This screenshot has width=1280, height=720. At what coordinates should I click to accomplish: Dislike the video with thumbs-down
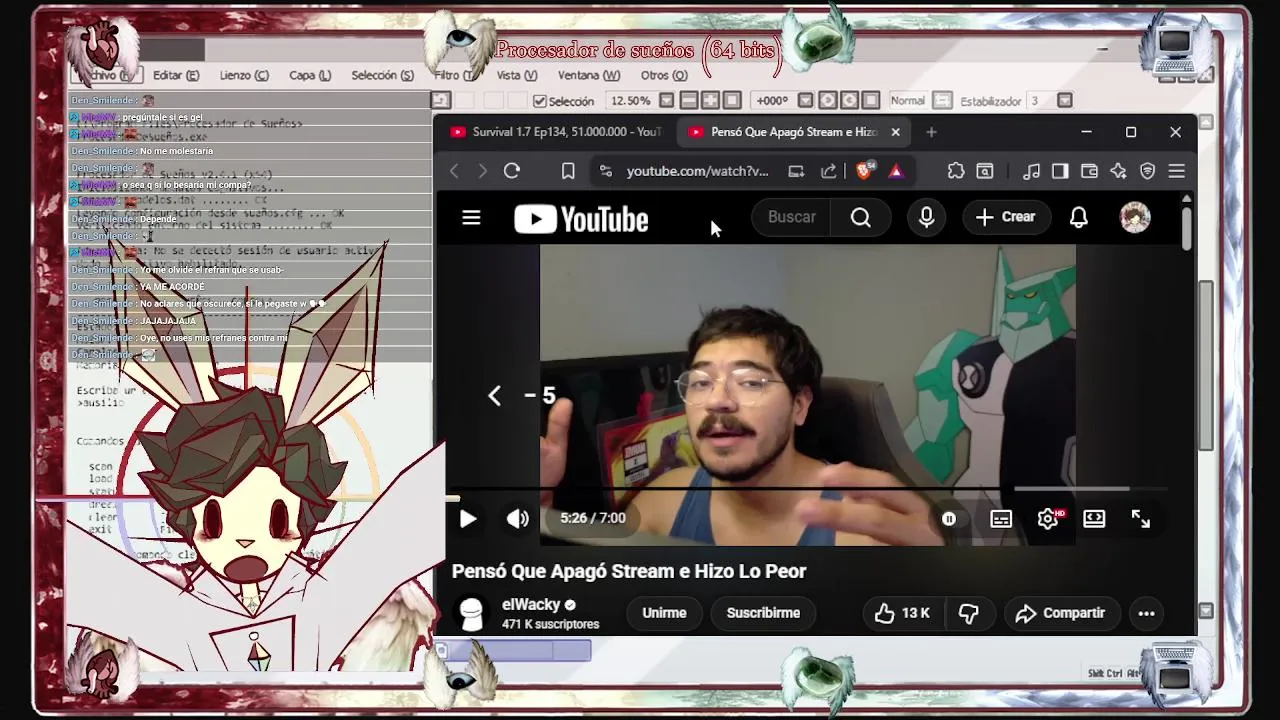click(x=968, y=613)
